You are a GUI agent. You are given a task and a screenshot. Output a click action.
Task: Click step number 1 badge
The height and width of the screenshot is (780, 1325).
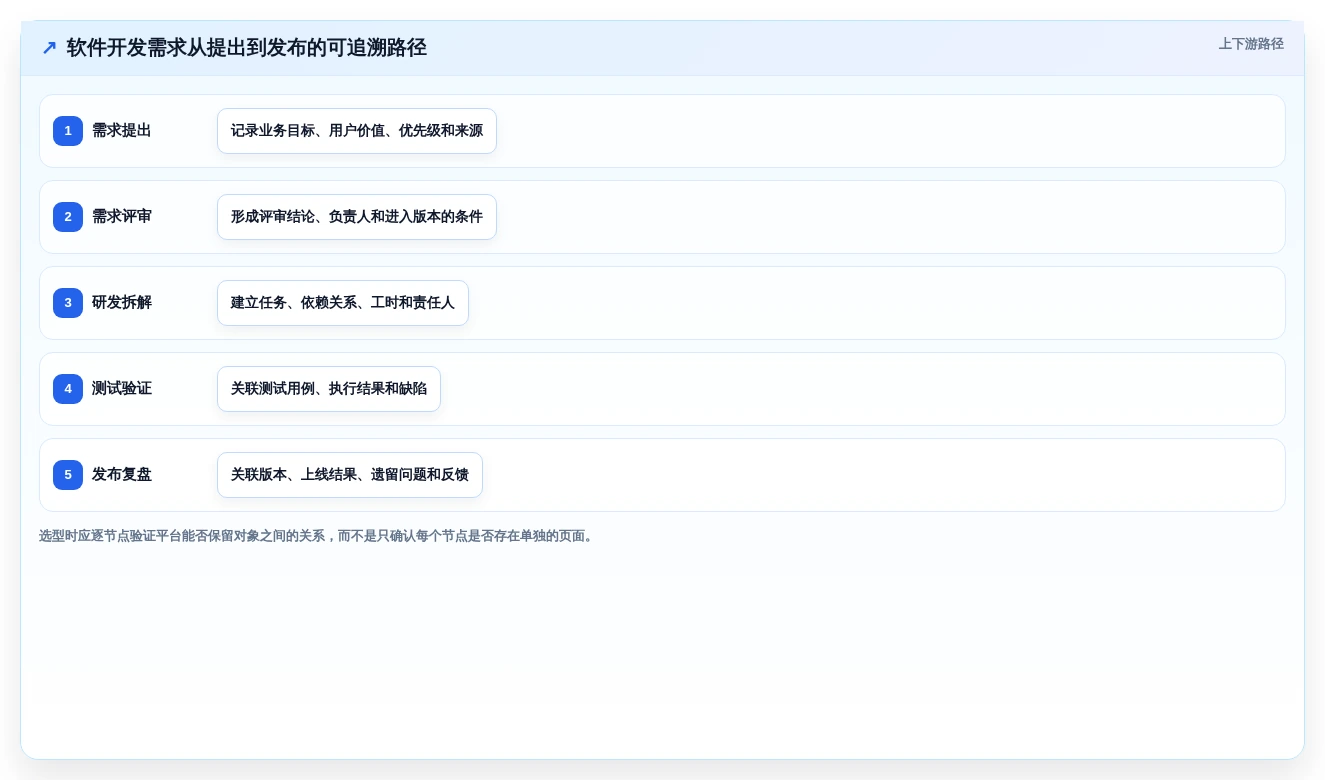[68, 131]
